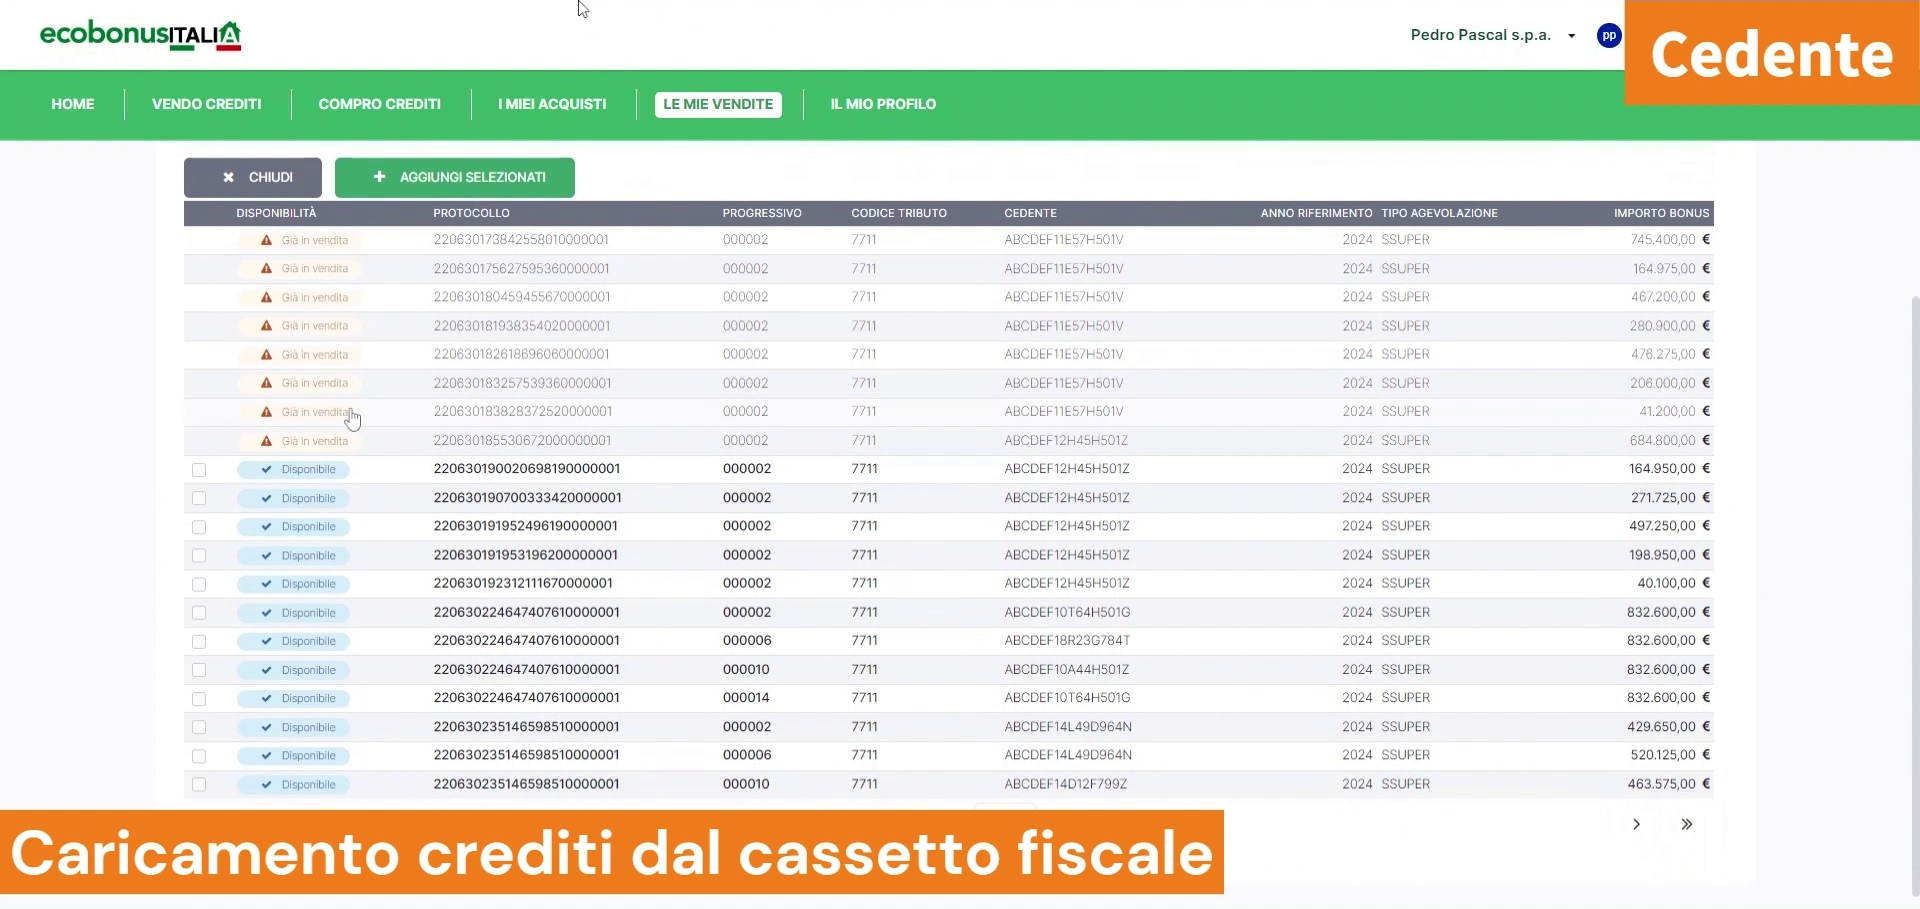Click the 745.400,00 row's 'Già in vendita' badge
This screenshot has height=909, width=1920.
(x=314, y=240)
